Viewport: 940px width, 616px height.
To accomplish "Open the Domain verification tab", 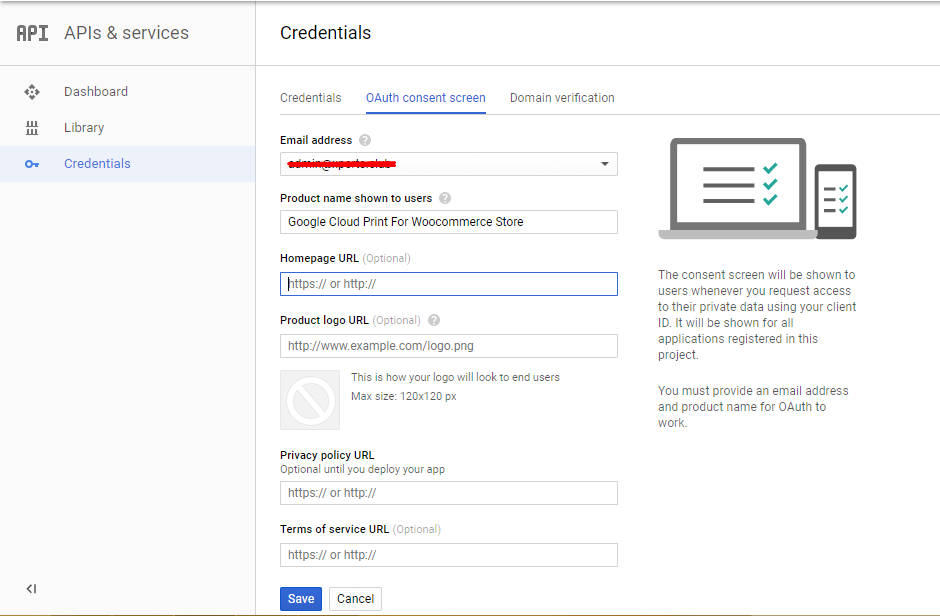I will tap(562, 98).
